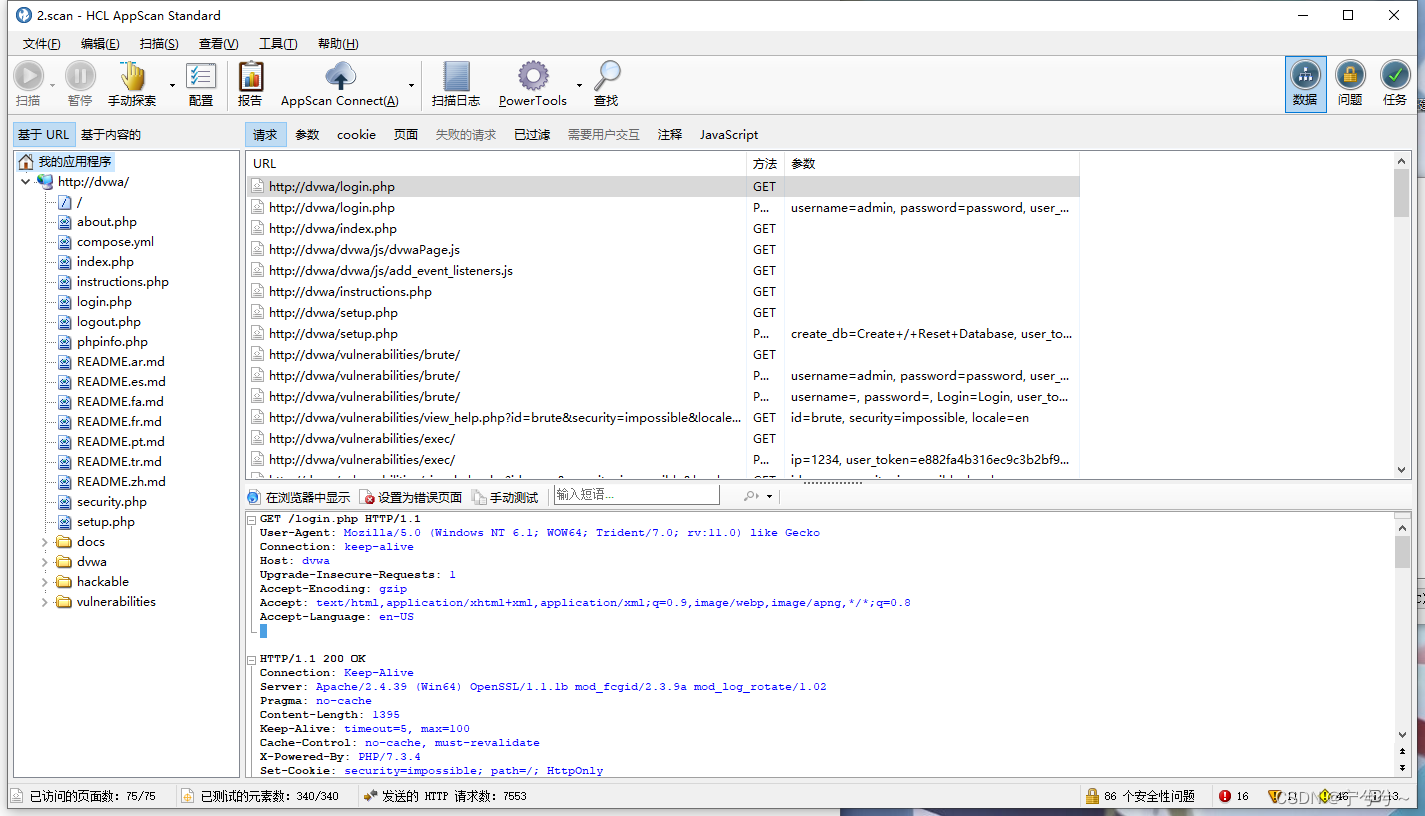Expand the hackable folder node
Image resolution: width=1425 pixels, height=816 pixels.
pyautogui.click(x=44, y=582)
